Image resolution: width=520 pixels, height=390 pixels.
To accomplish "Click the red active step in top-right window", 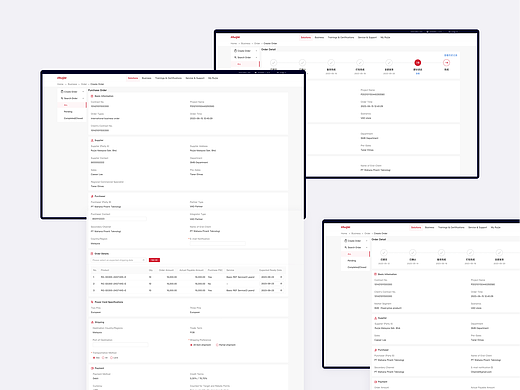I will 418,62.
